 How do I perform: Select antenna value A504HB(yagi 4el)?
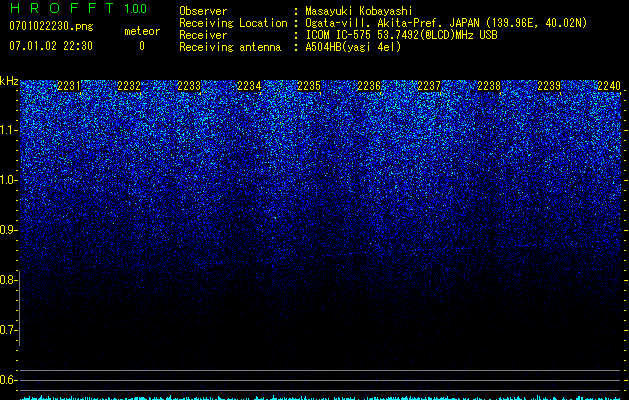coord(353,47)
